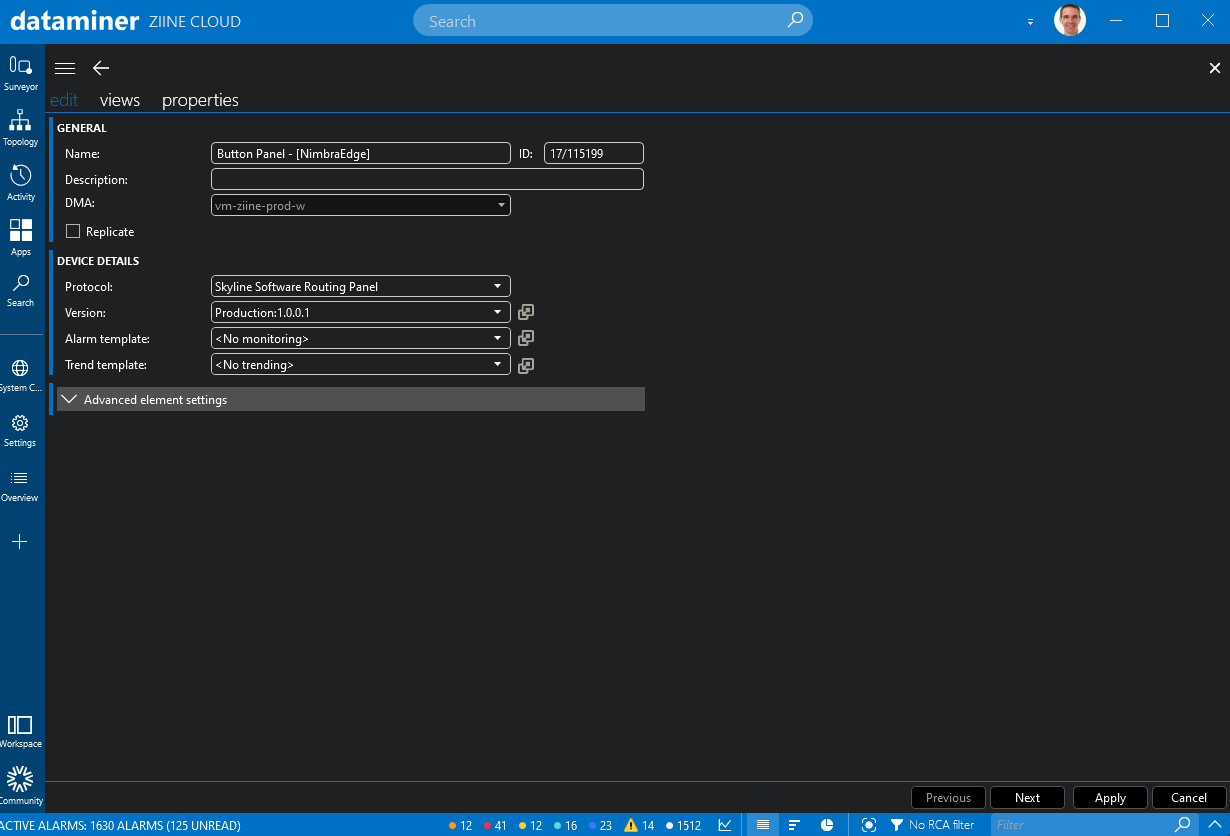
Task: Click into the Name input field
Action: [x=361, y=153]
